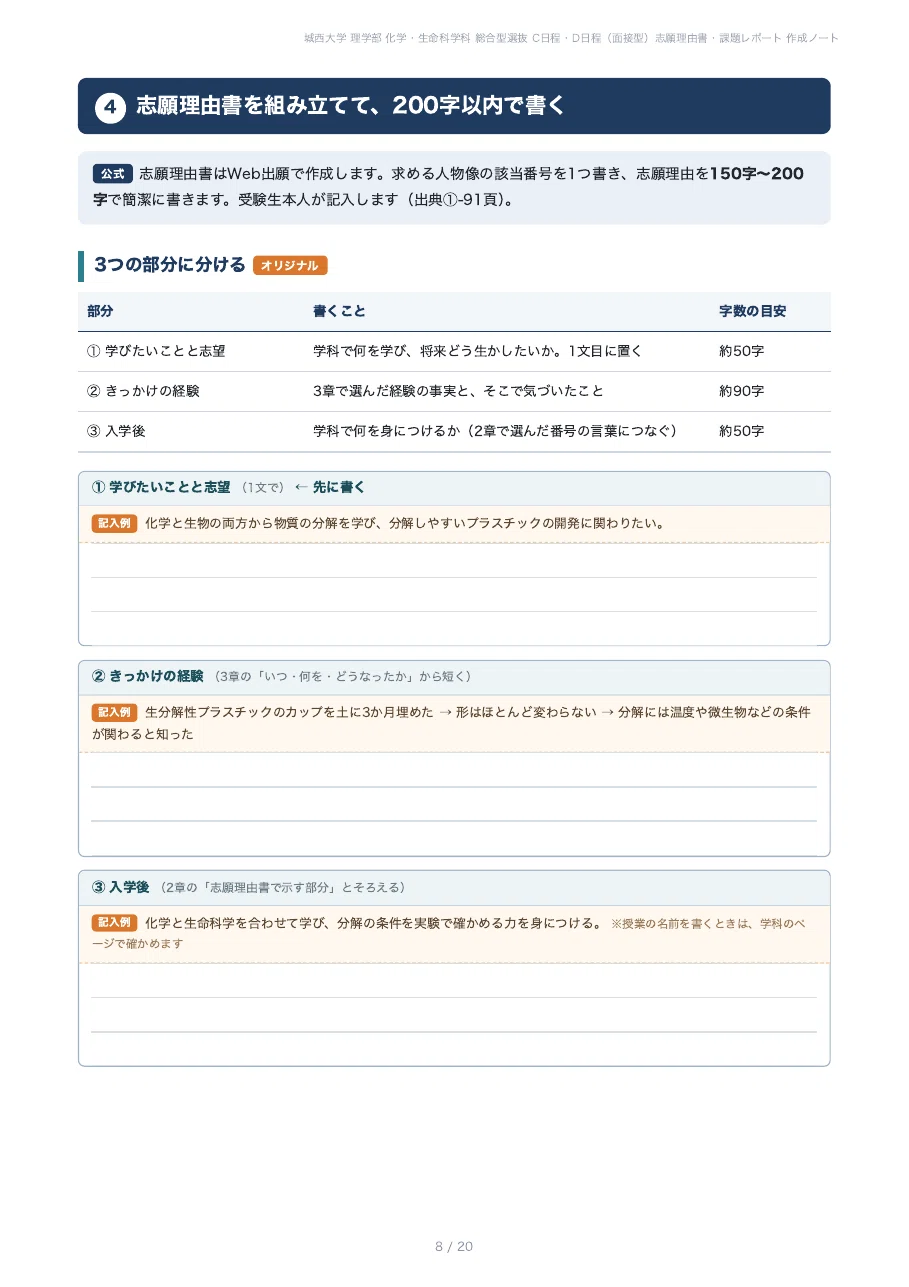
Task: Click the orange オリジナル badge
Action: pos(290,266)
